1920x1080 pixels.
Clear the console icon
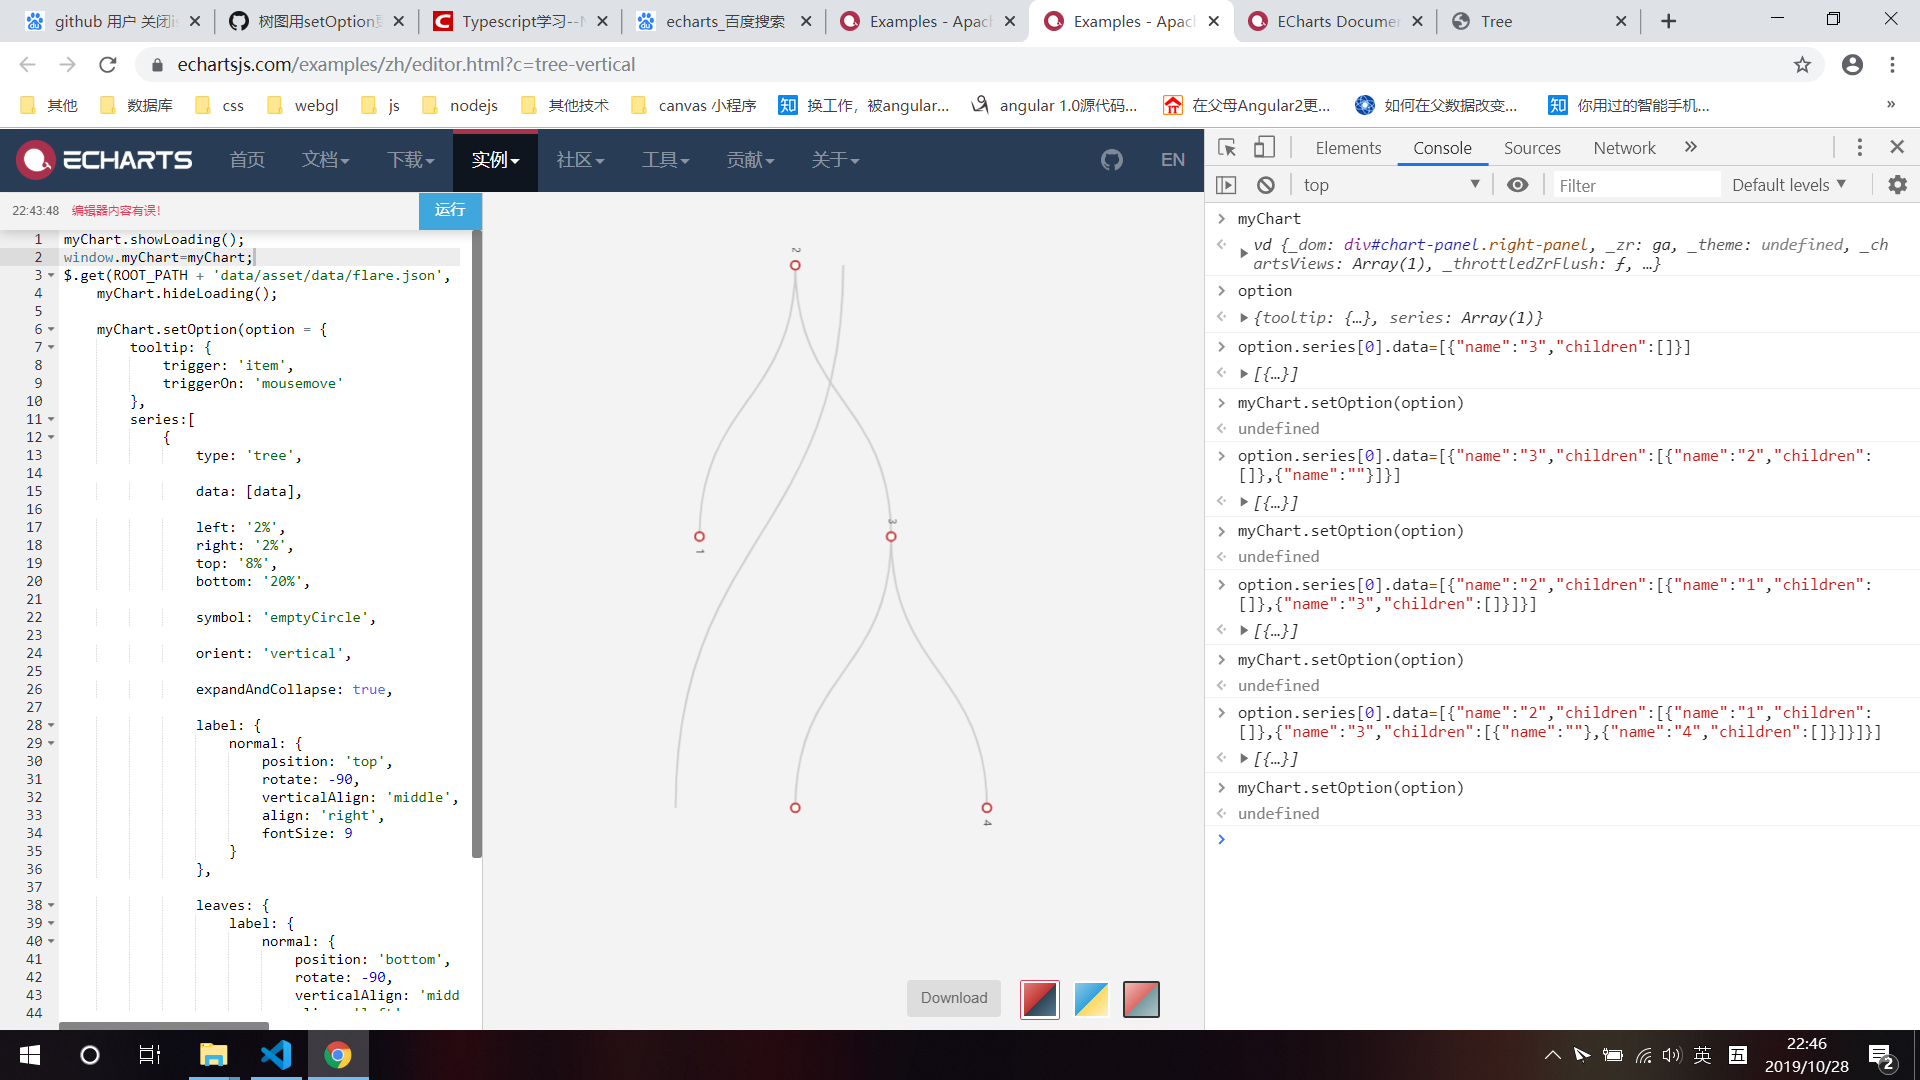click(1265, 185)
